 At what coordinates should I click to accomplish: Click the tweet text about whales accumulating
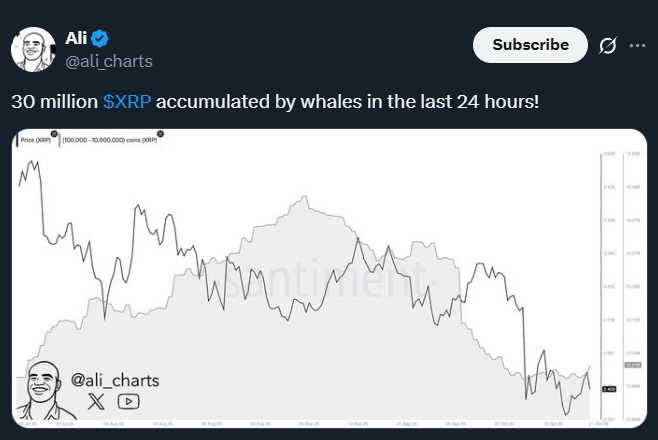pos(275,103)
